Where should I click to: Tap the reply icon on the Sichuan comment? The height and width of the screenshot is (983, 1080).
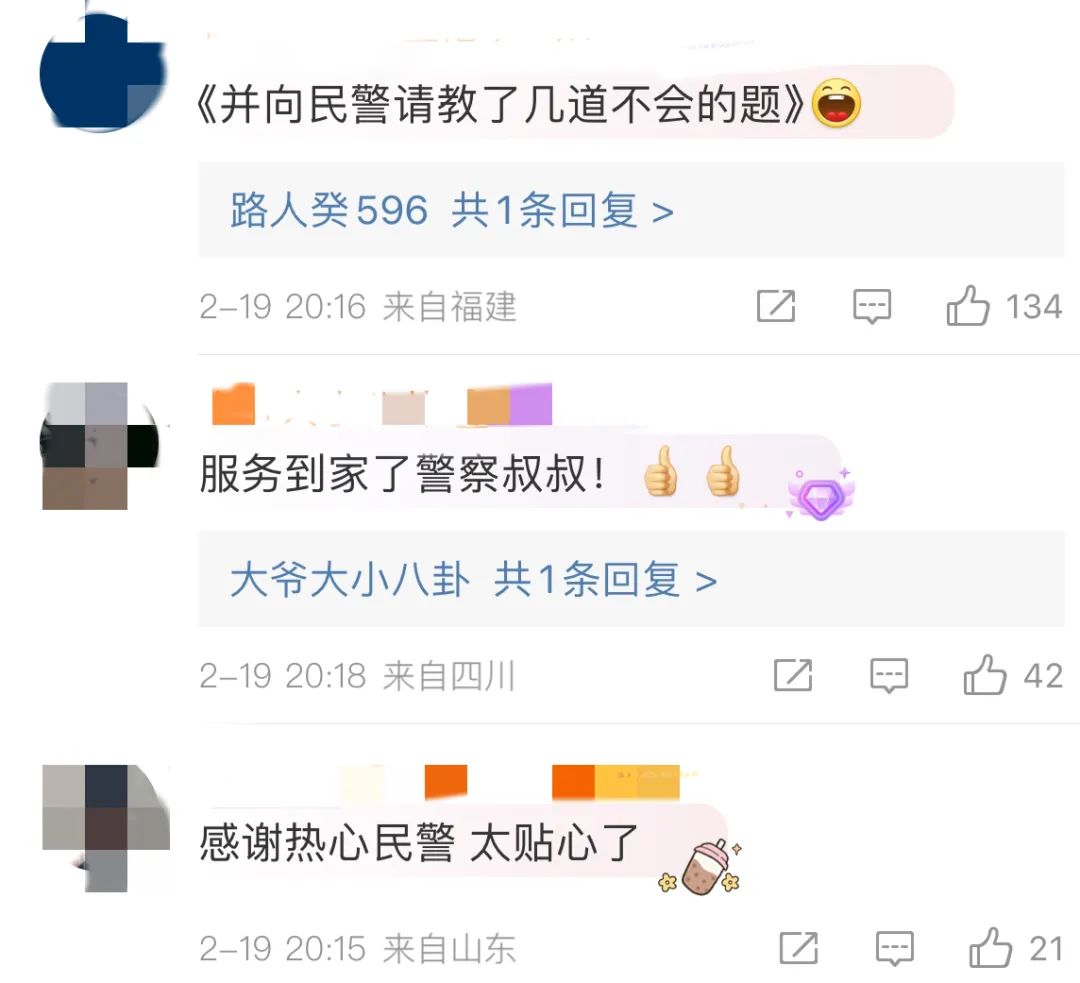pyautogui.click(x=889, y=675)
